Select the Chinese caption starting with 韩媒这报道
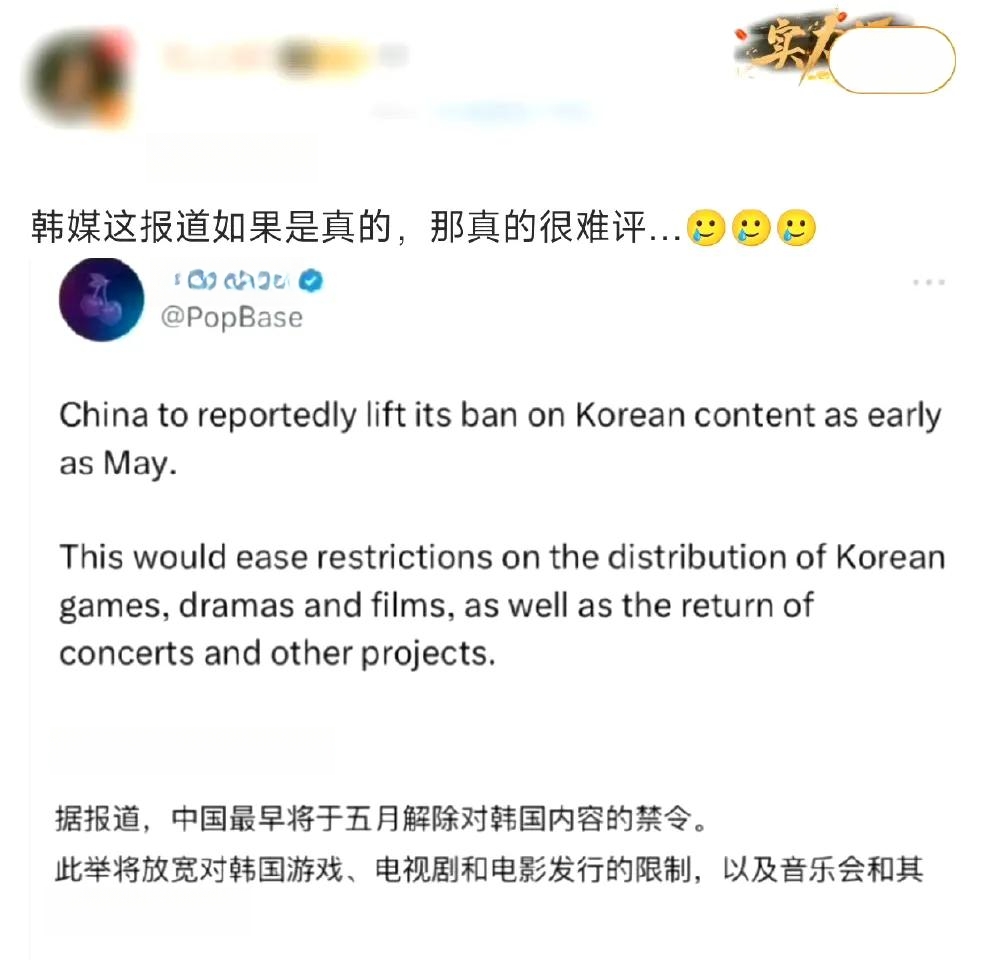985x960 pixels. pos(356,227)
